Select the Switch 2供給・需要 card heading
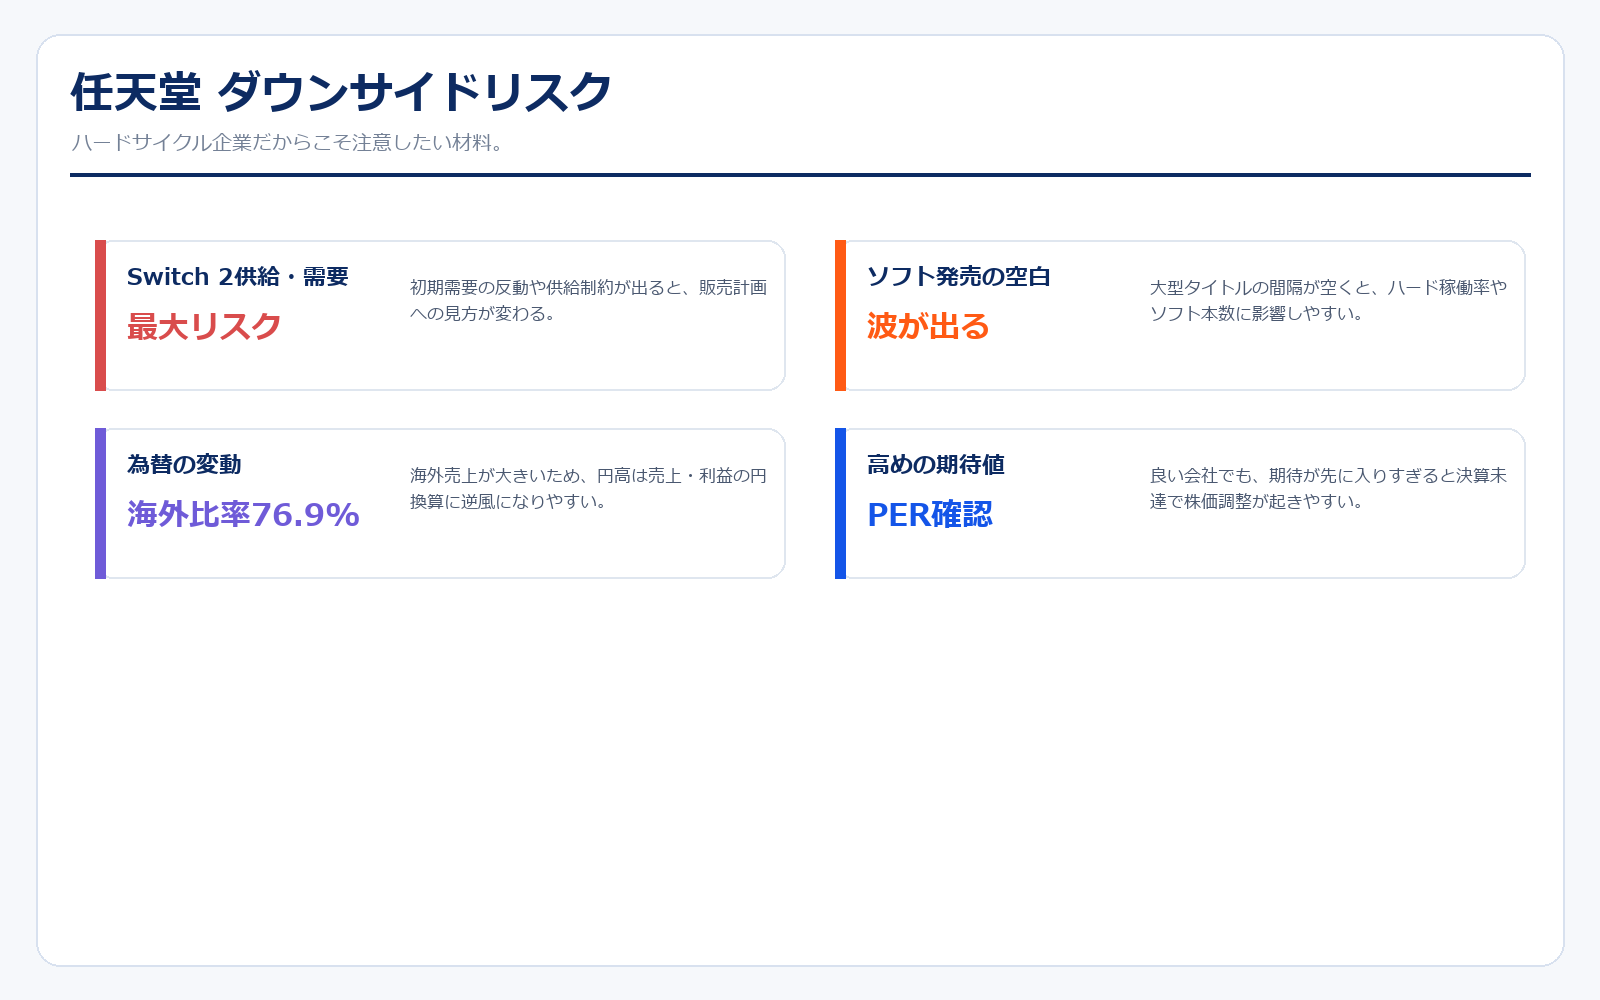1600x1000 pixels. pos(238,276)
